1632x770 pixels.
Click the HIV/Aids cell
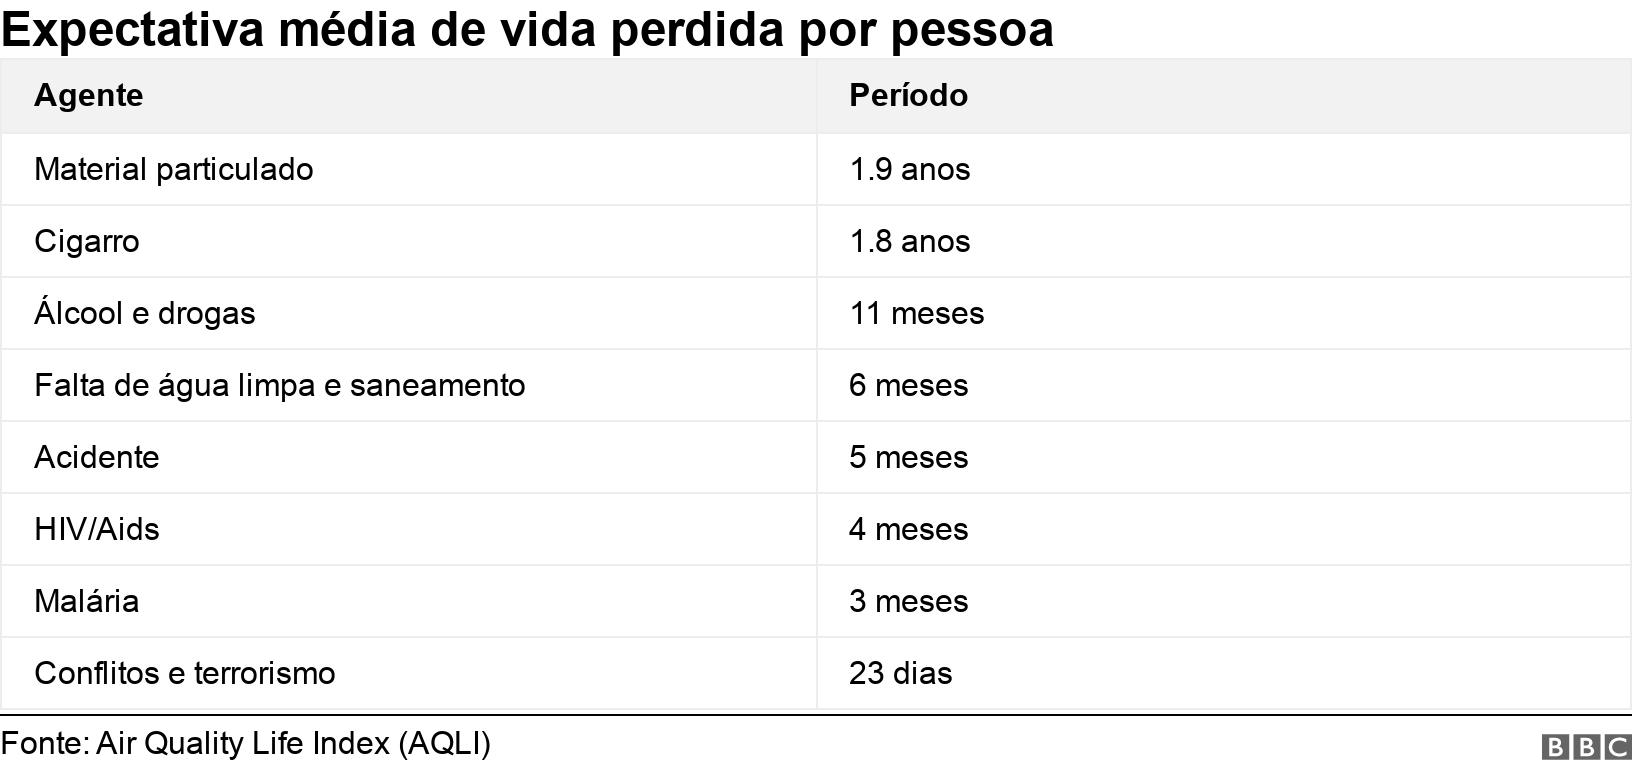pos(97,529)
